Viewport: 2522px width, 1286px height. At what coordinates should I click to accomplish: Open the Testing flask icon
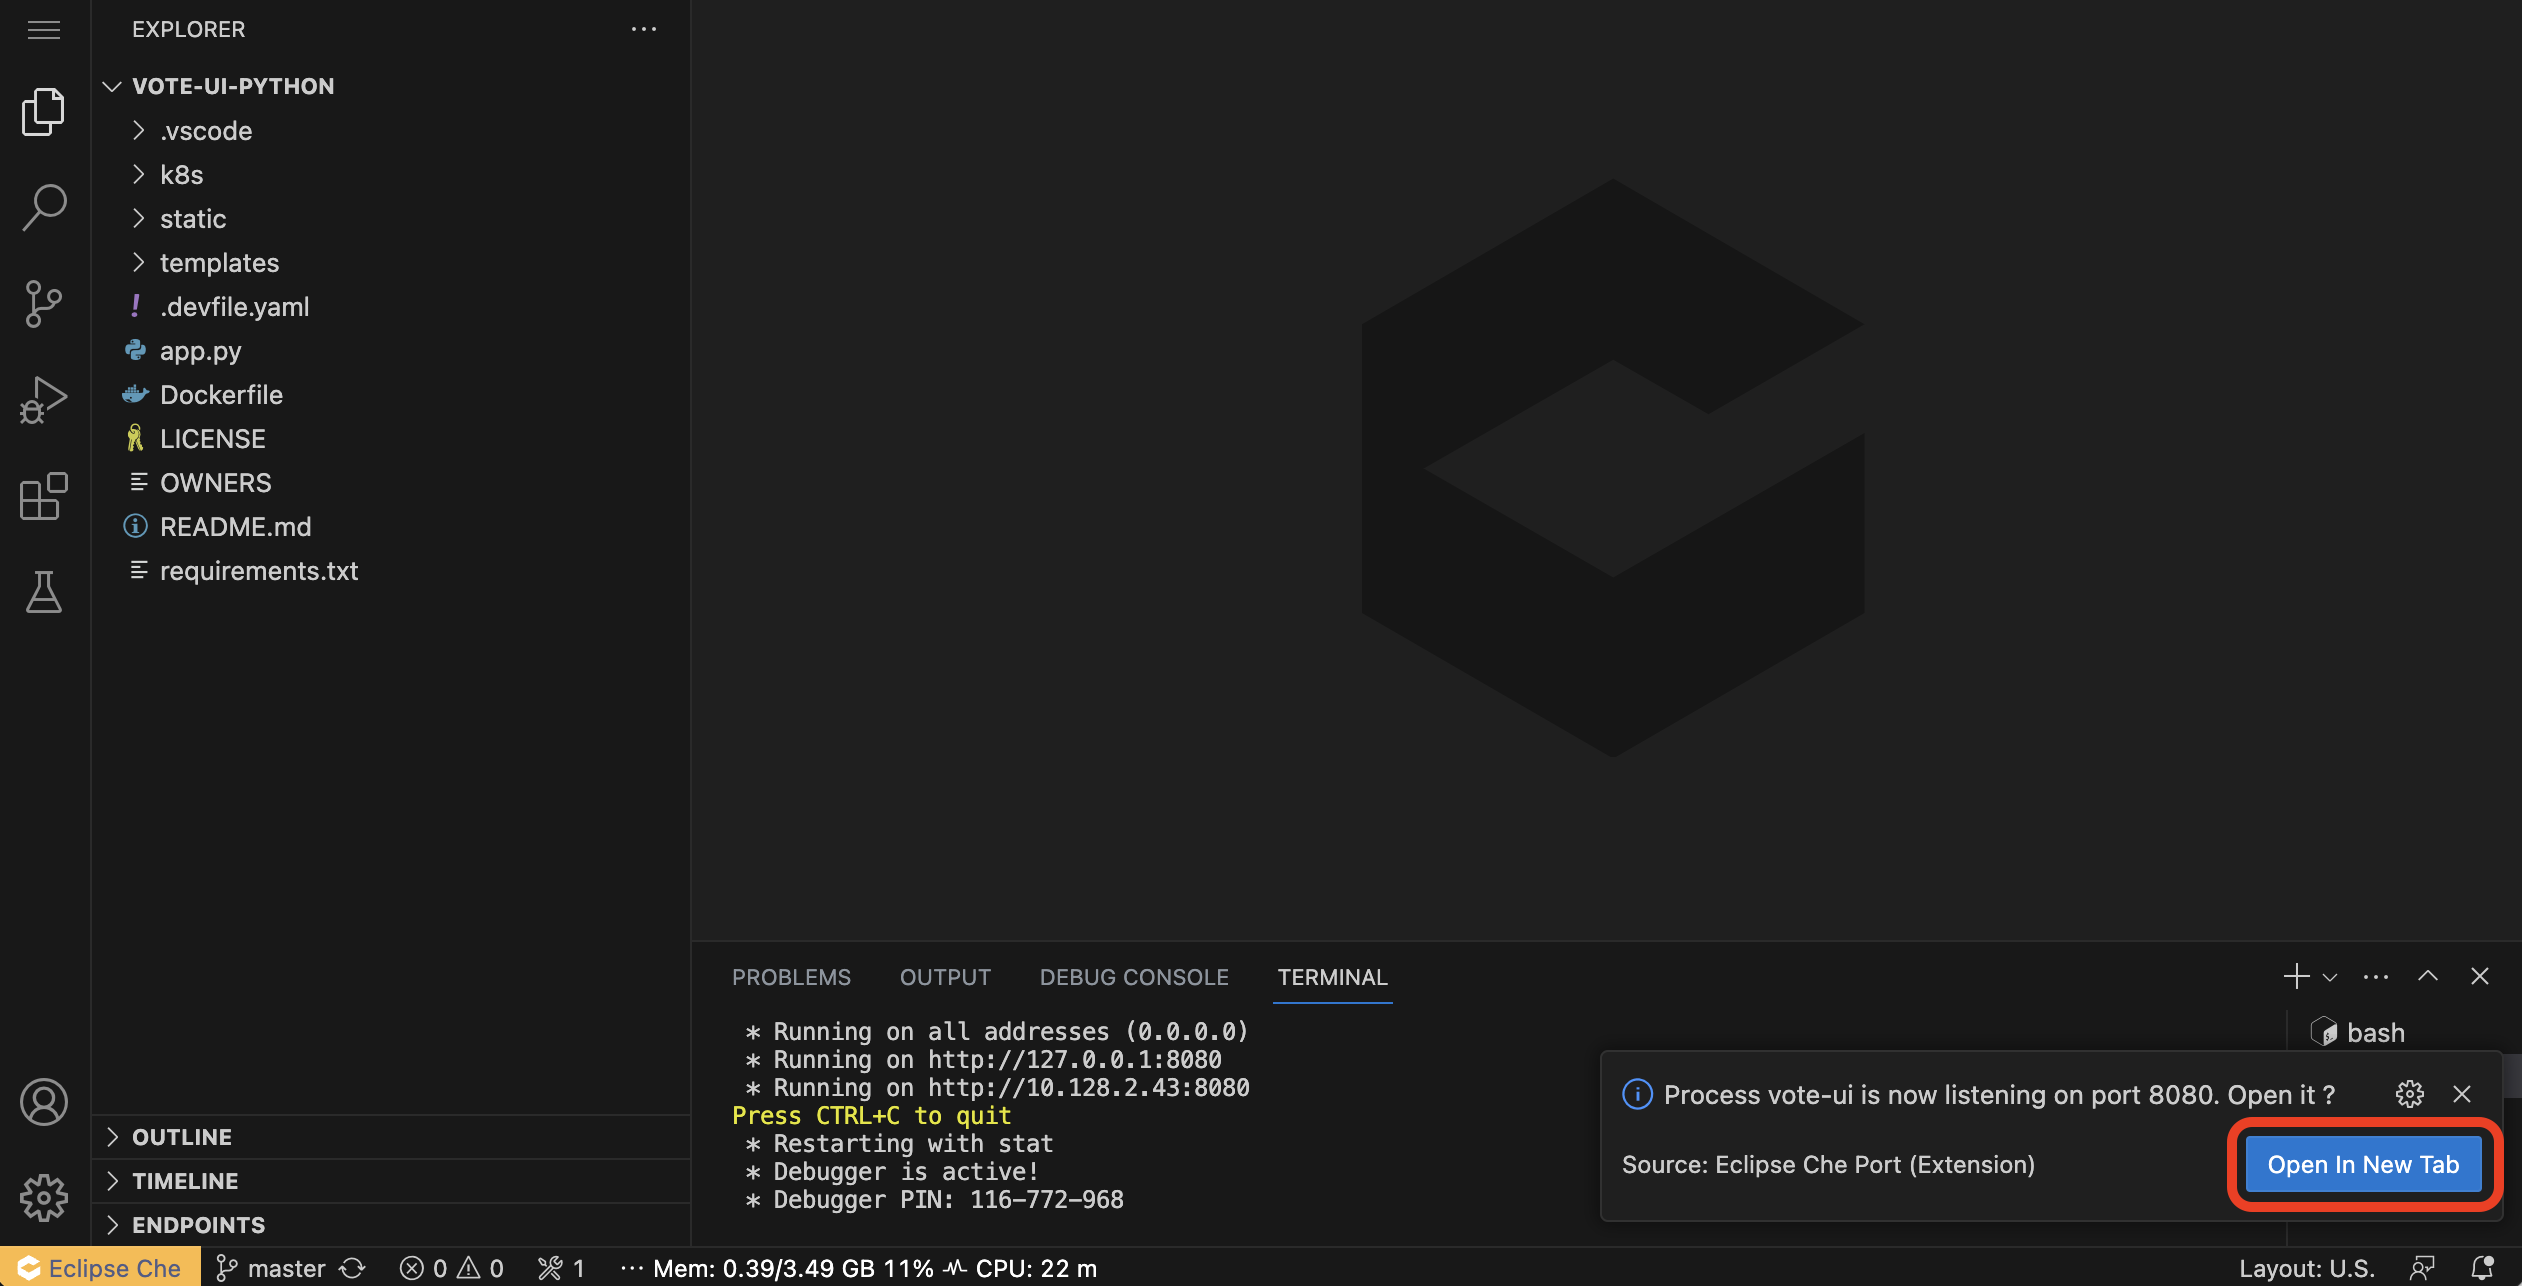[44, 592]
